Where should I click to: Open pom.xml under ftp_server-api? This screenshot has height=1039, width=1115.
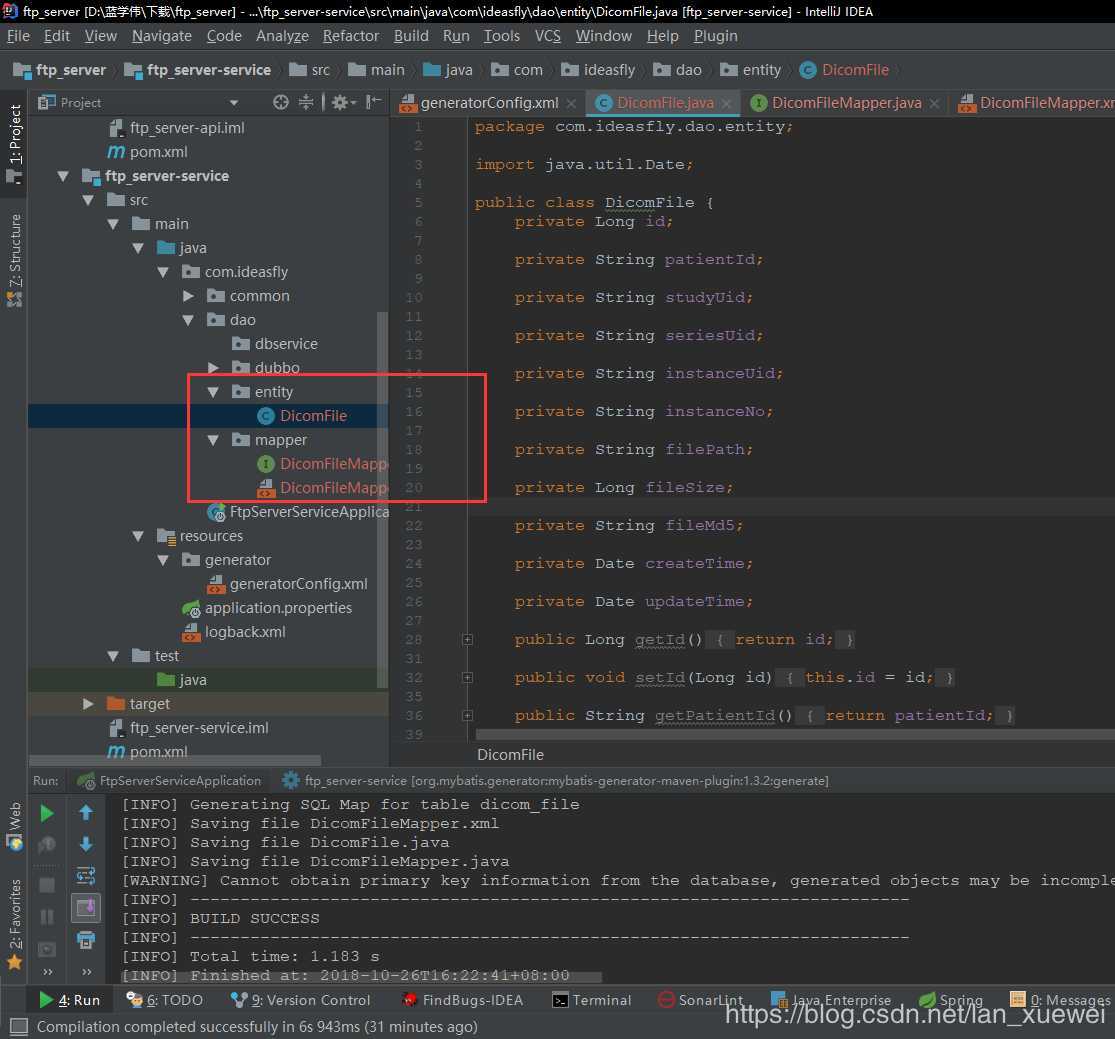tap(147, 152)
